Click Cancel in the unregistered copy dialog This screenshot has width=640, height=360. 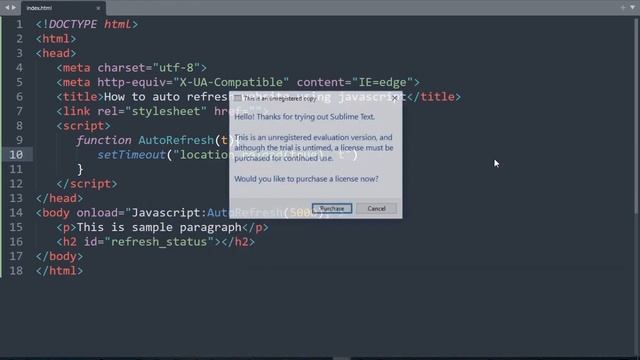pyautogui.click(x=376, y=209)
